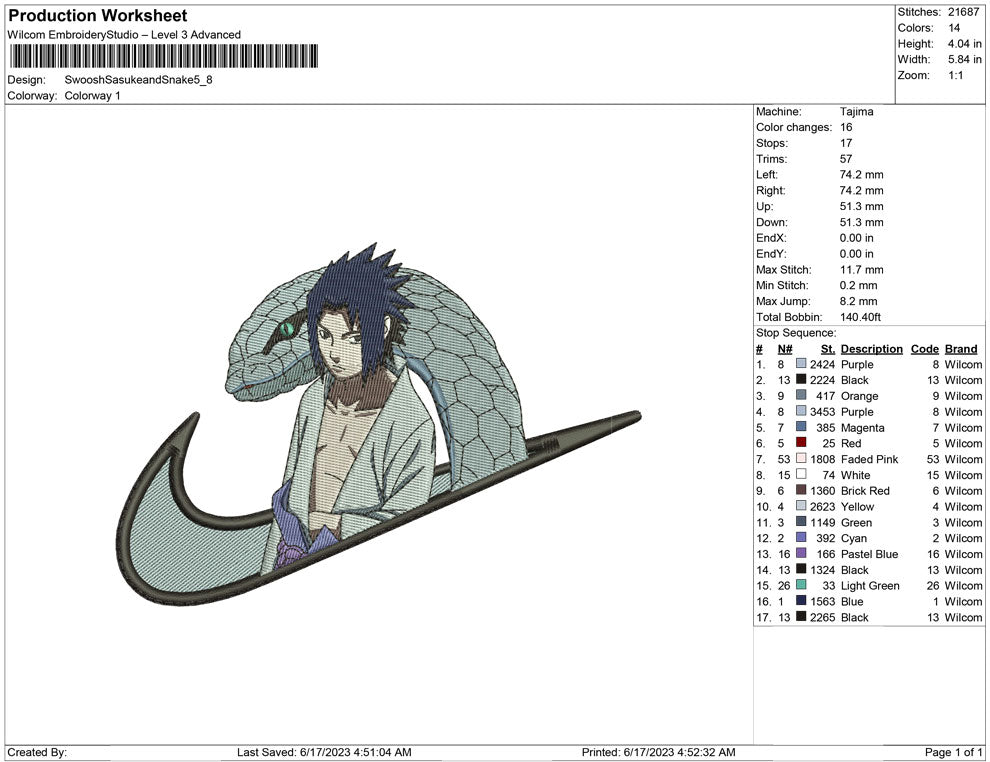Click the Left value 74.2 mm
The height and width of the screenshot is (762, 990).
[861, 174]
